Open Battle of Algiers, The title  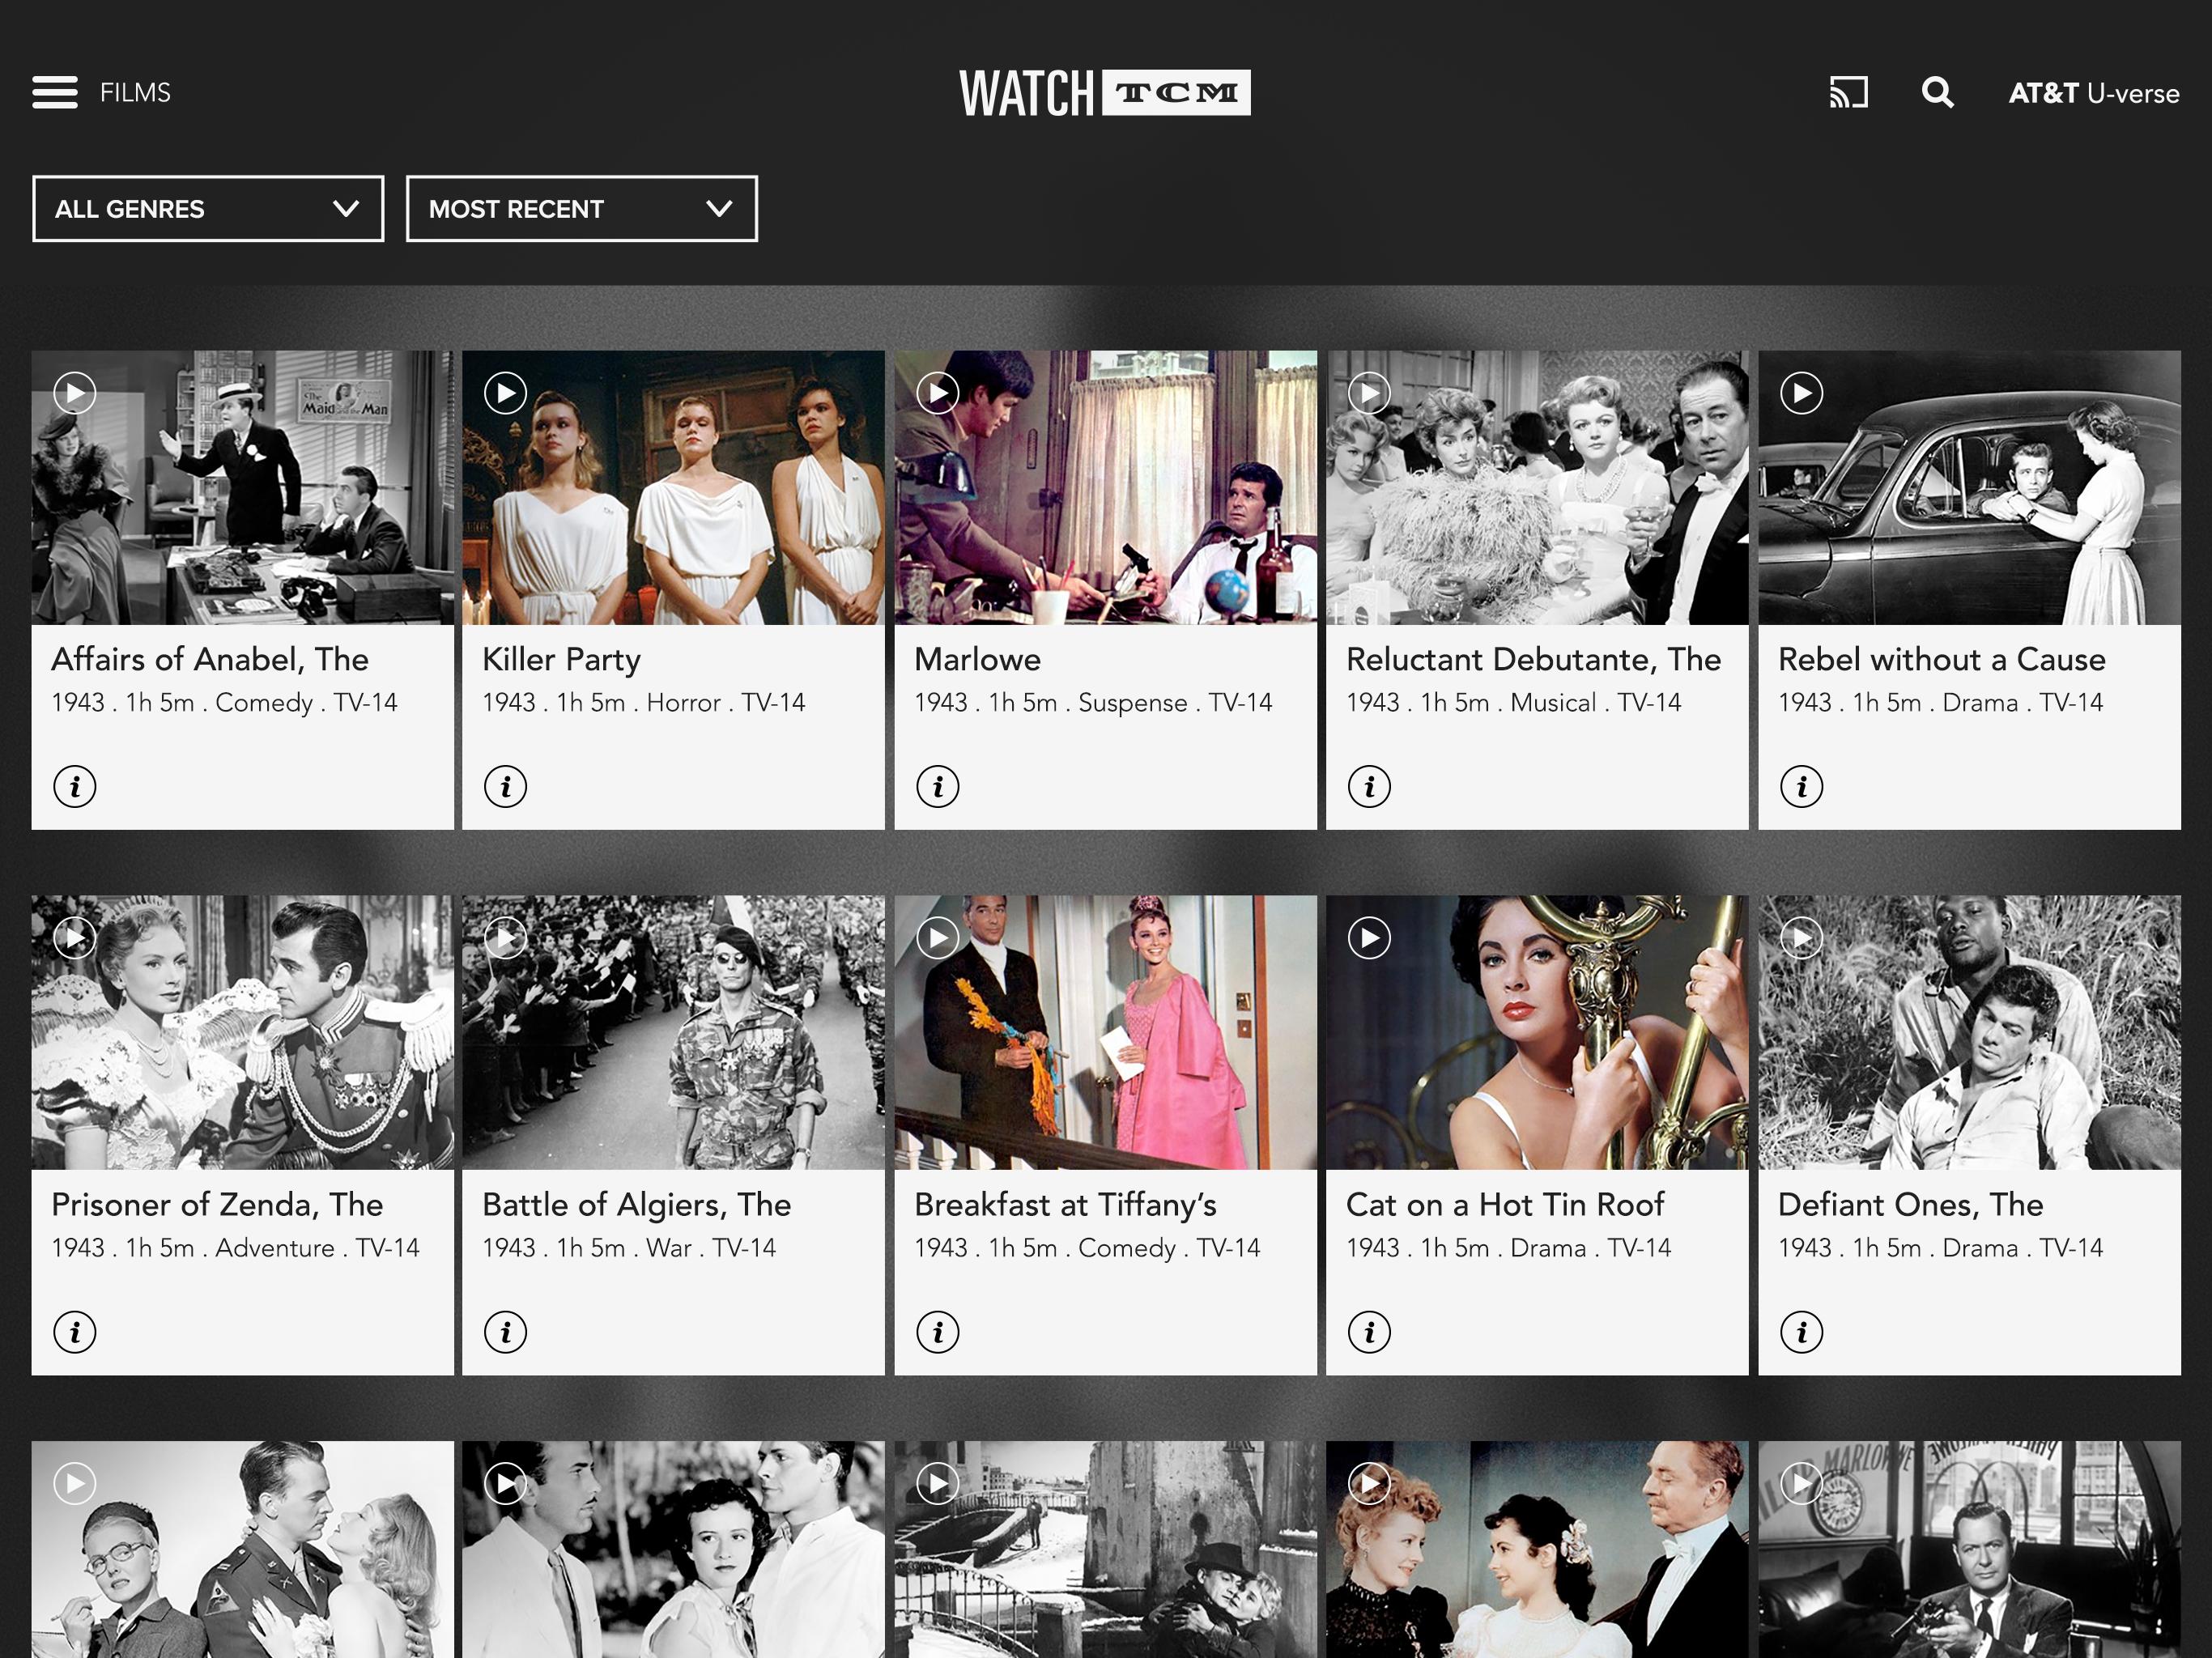[637, 1205]
